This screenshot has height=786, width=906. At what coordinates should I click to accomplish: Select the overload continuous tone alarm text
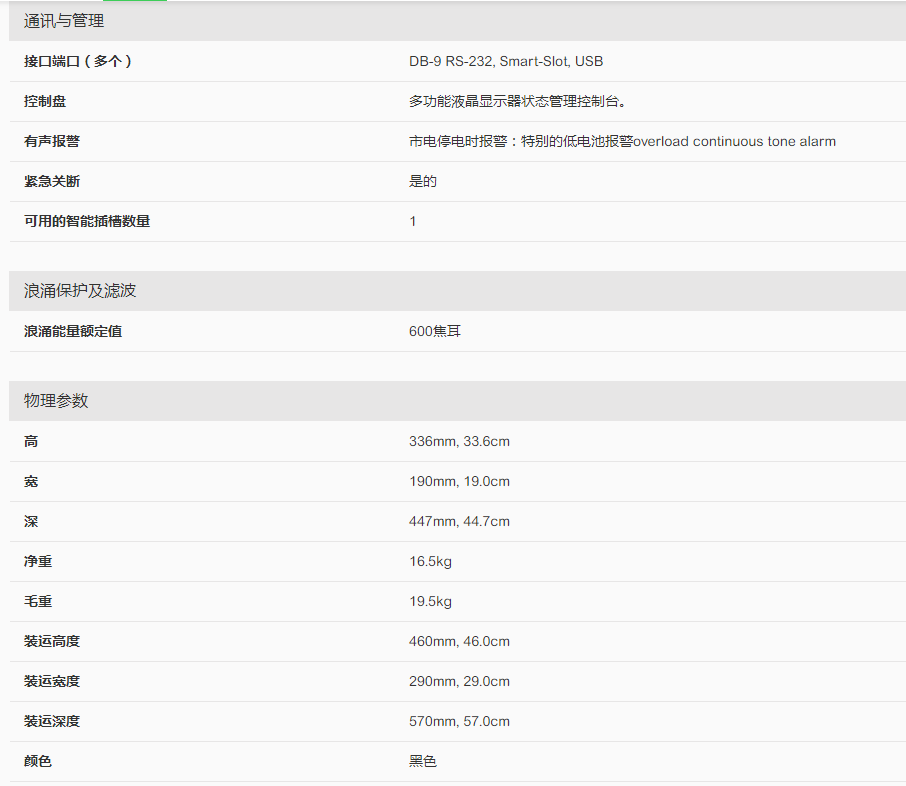pos(735,141)
